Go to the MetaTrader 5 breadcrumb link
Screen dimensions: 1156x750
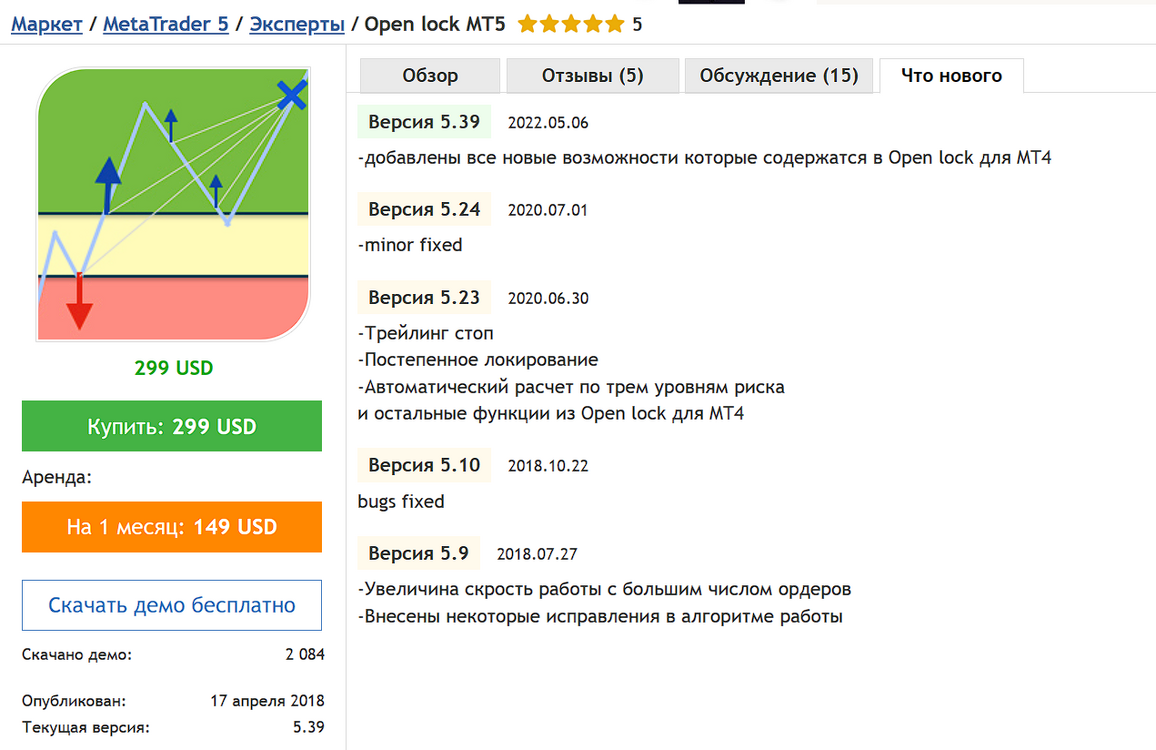coord(166,24)
